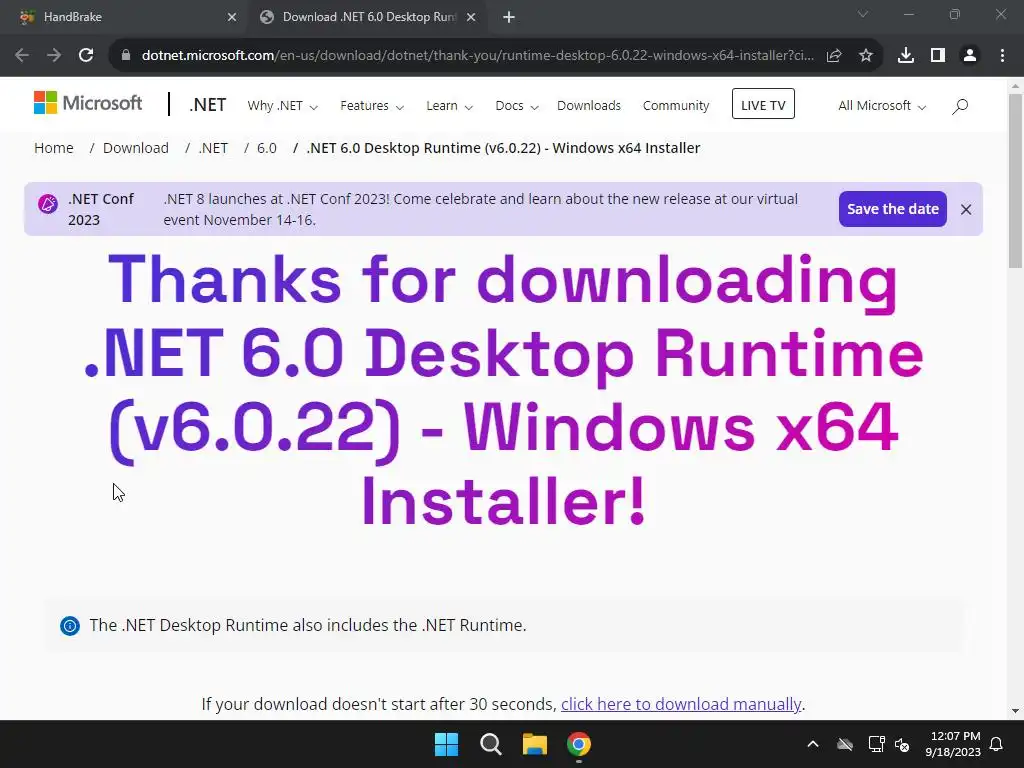This screenshot has height=768, width=1024.
Task: View site info via the lock icon
Action: (126, 56)
